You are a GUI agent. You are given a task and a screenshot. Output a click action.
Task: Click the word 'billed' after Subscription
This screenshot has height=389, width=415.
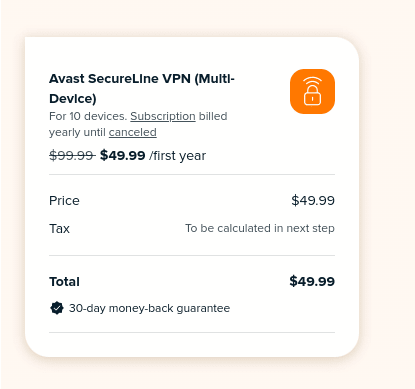[213, 116]
